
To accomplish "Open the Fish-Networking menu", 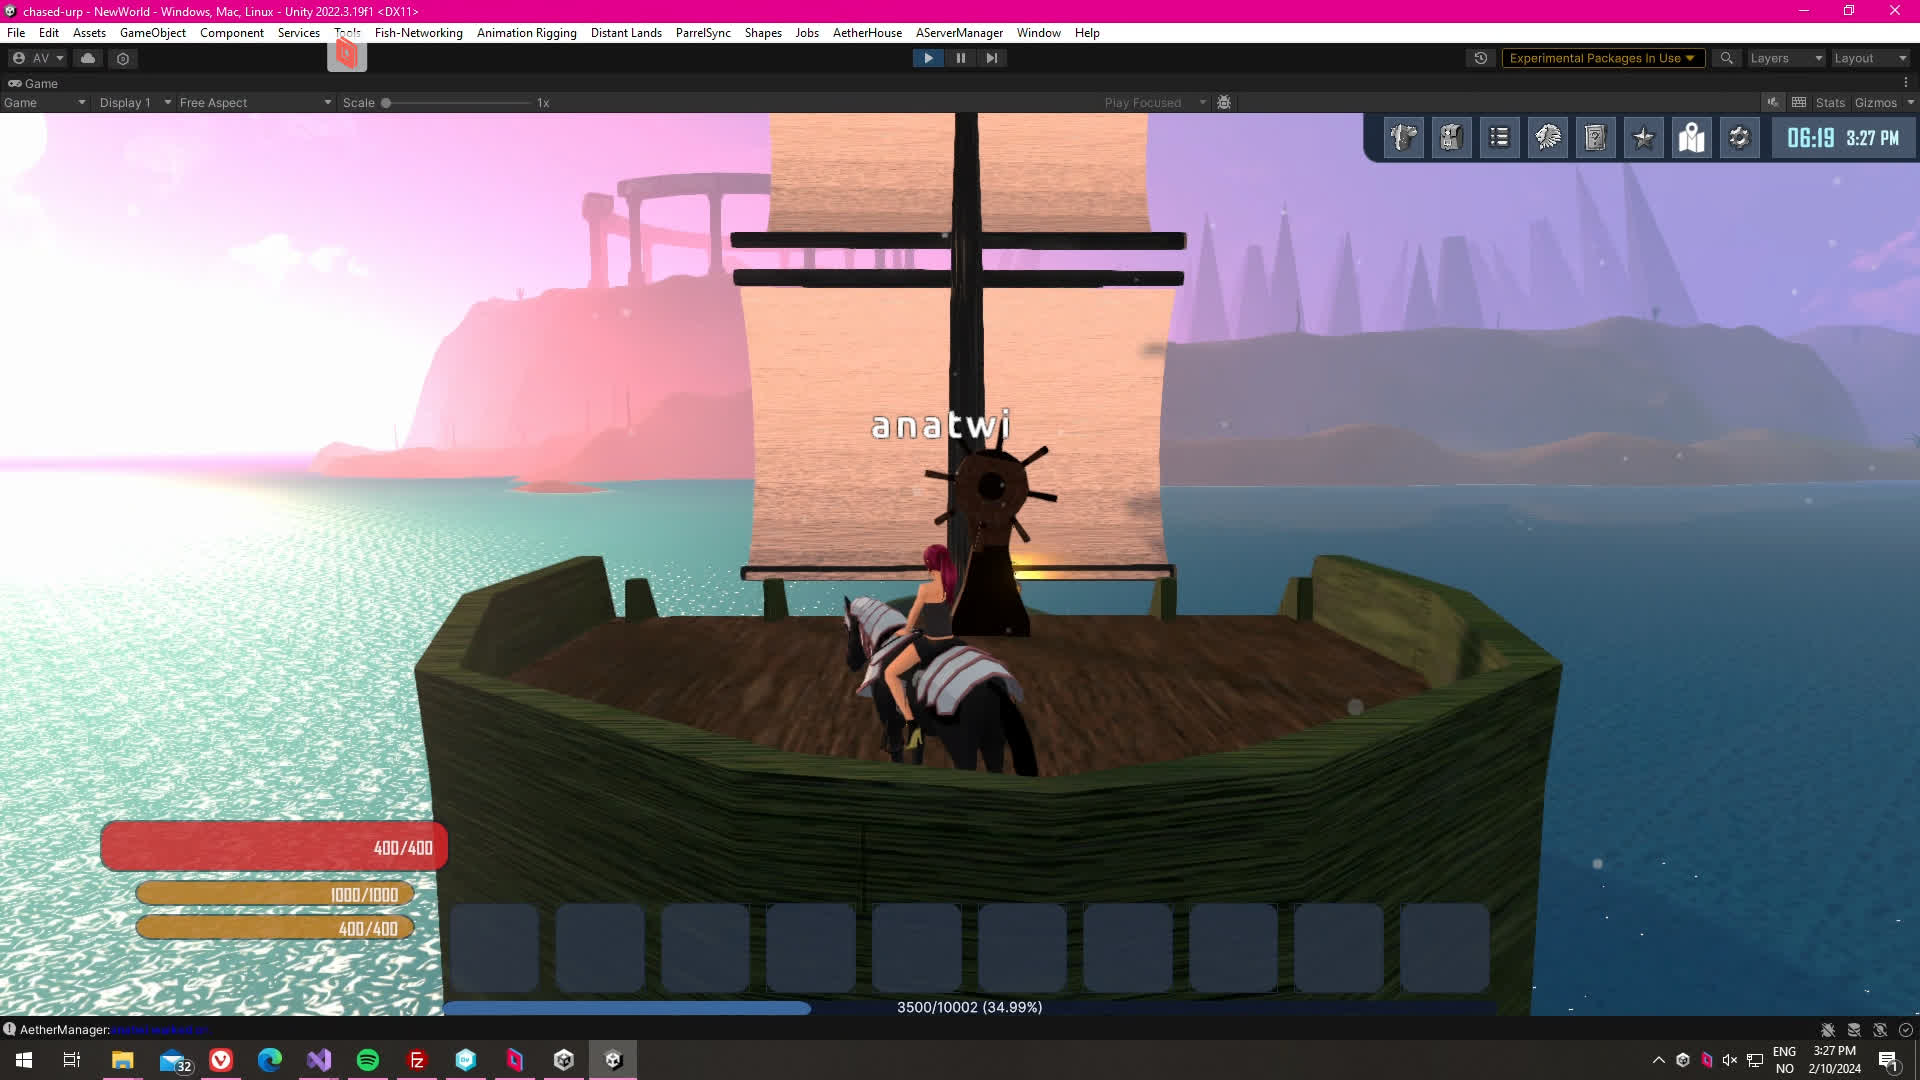I will 418,33.
